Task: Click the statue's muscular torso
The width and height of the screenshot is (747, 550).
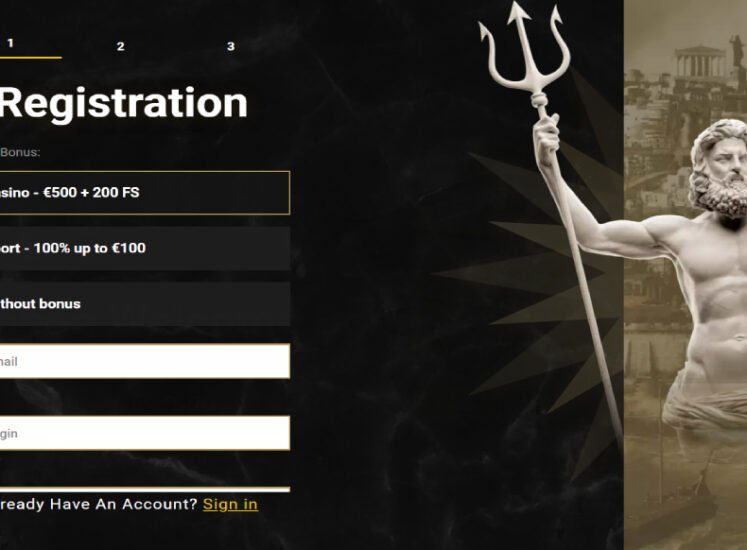Action: click(x=715, y=305)
